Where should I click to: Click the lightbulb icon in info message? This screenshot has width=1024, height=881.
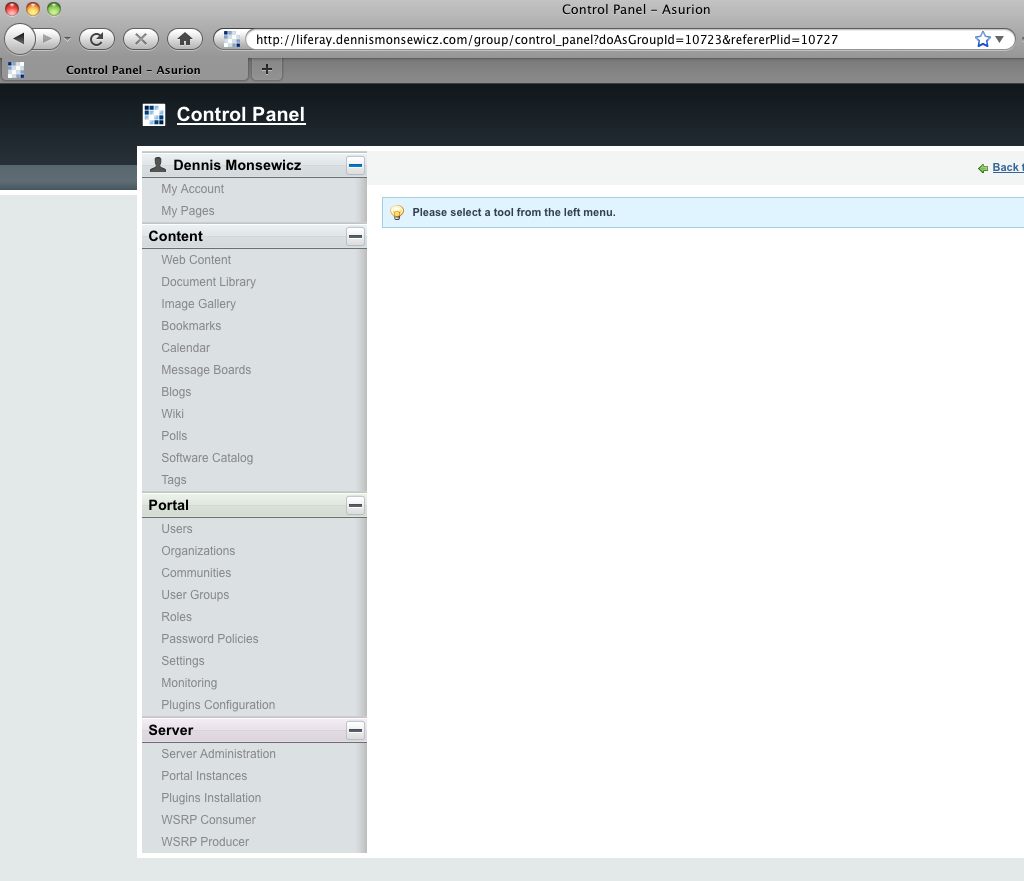pos(397,213)
